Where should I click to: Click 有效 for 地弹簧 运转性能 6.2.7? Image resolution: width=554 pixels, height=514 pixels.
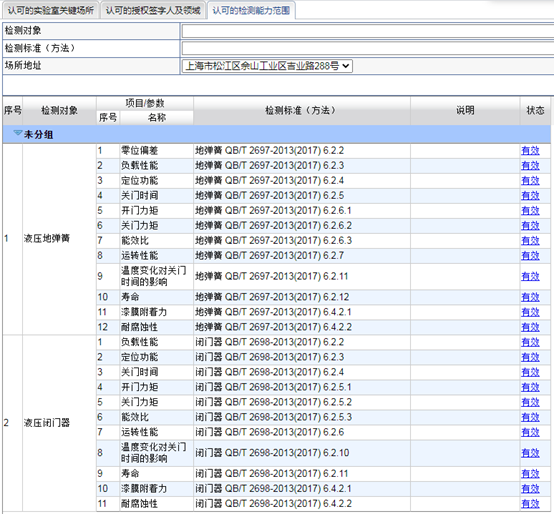(530, 255)
